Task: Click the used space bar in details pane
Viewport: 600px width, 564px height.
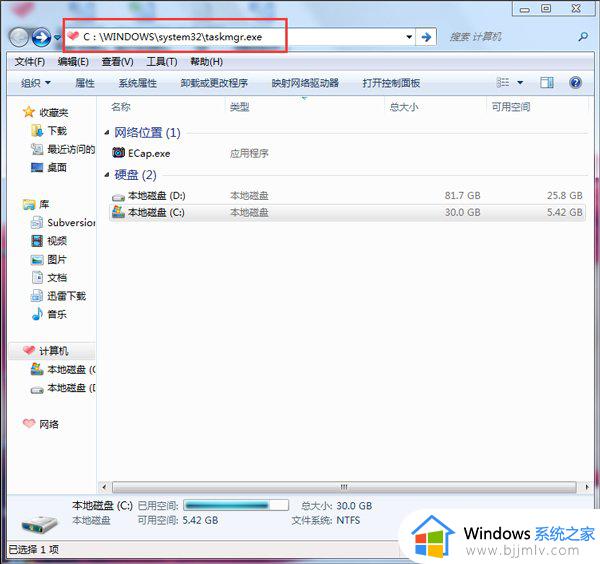Action: (x=236, y=505)
